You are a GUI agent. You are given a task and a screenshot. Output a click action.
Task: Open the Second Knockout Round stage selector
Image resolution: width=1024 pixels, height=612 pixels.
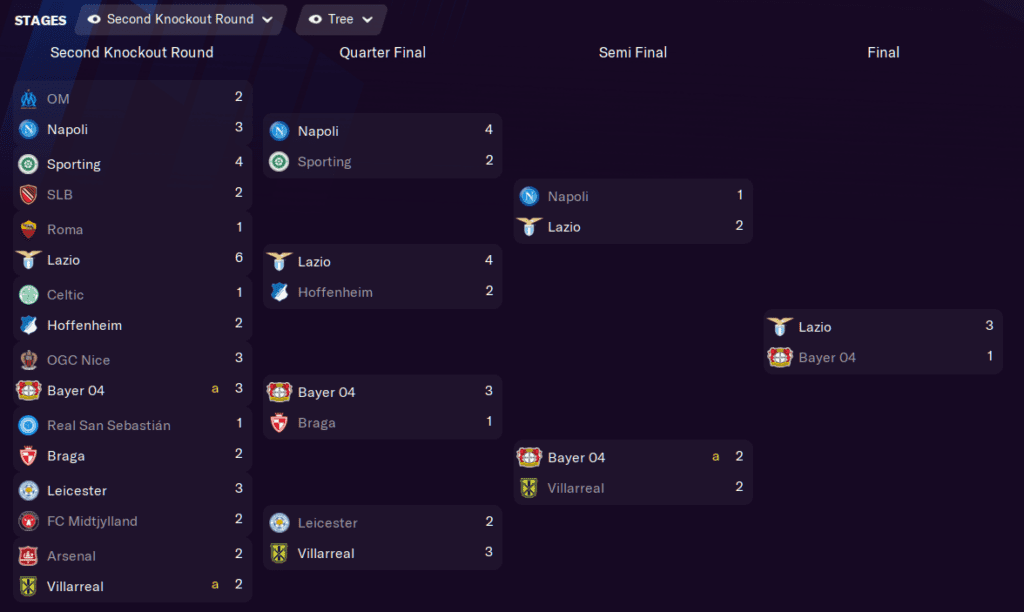180,19
